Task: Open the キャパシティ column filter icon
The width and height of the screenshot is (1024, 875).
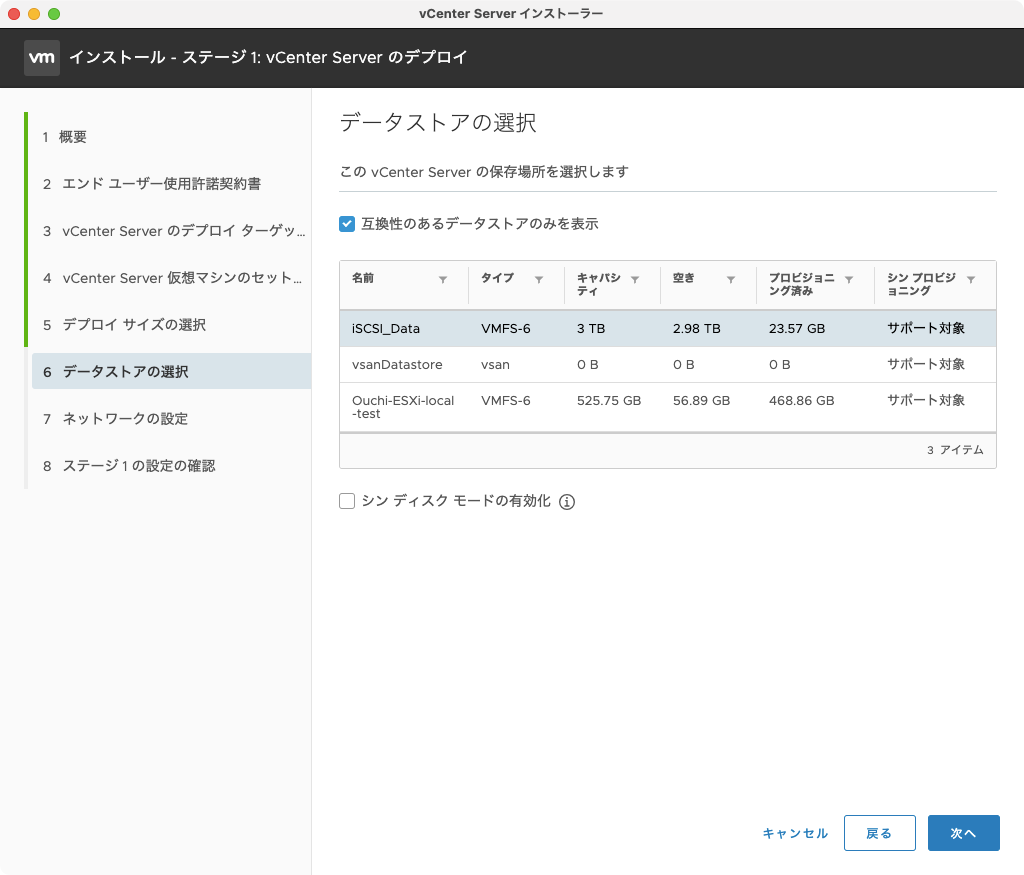Action: 635,281
